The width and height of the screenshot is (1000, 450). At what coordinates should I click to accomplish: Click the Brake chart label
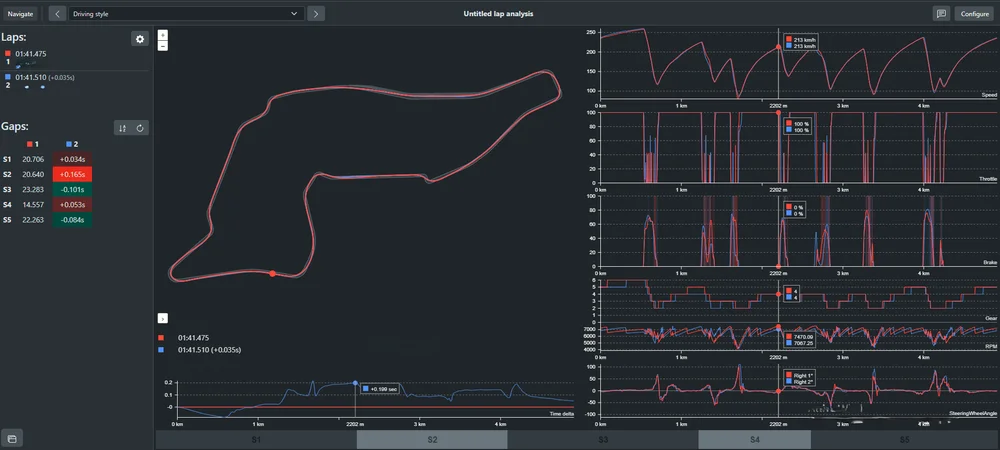pos(990,262)
